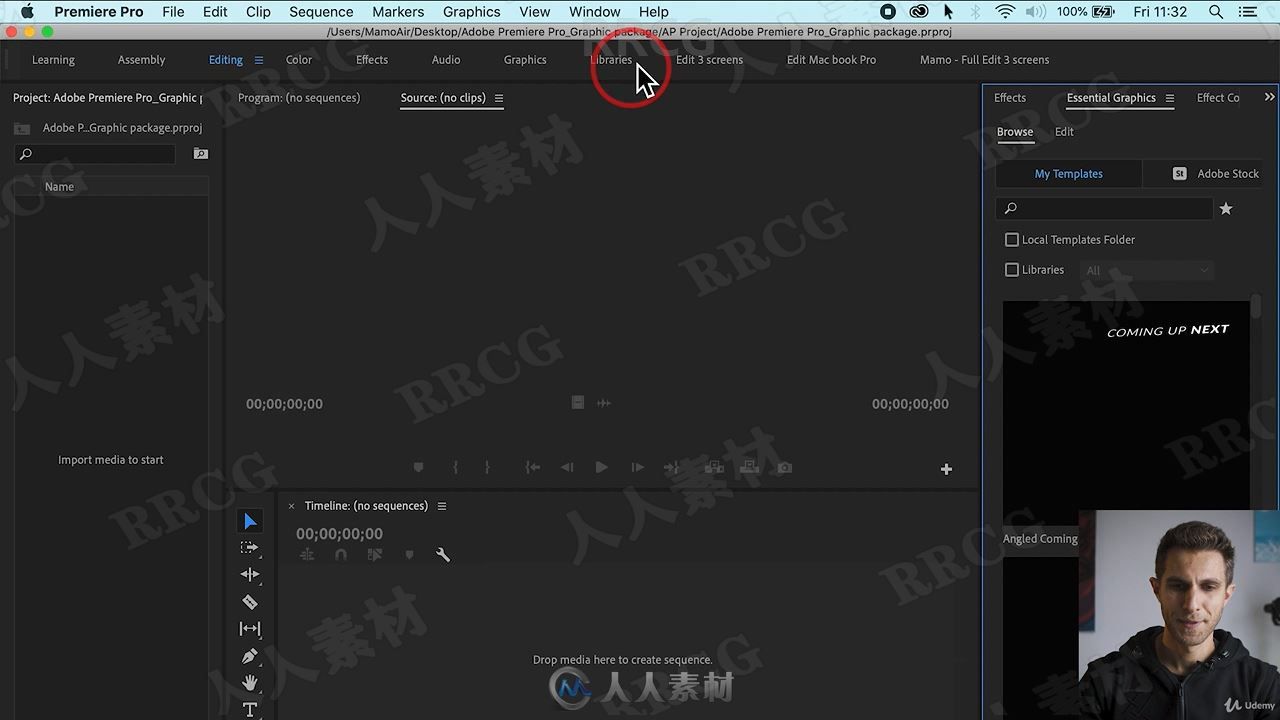
Task: Toggle Snap magnet in timeline
Action: [x=341, y=555]
